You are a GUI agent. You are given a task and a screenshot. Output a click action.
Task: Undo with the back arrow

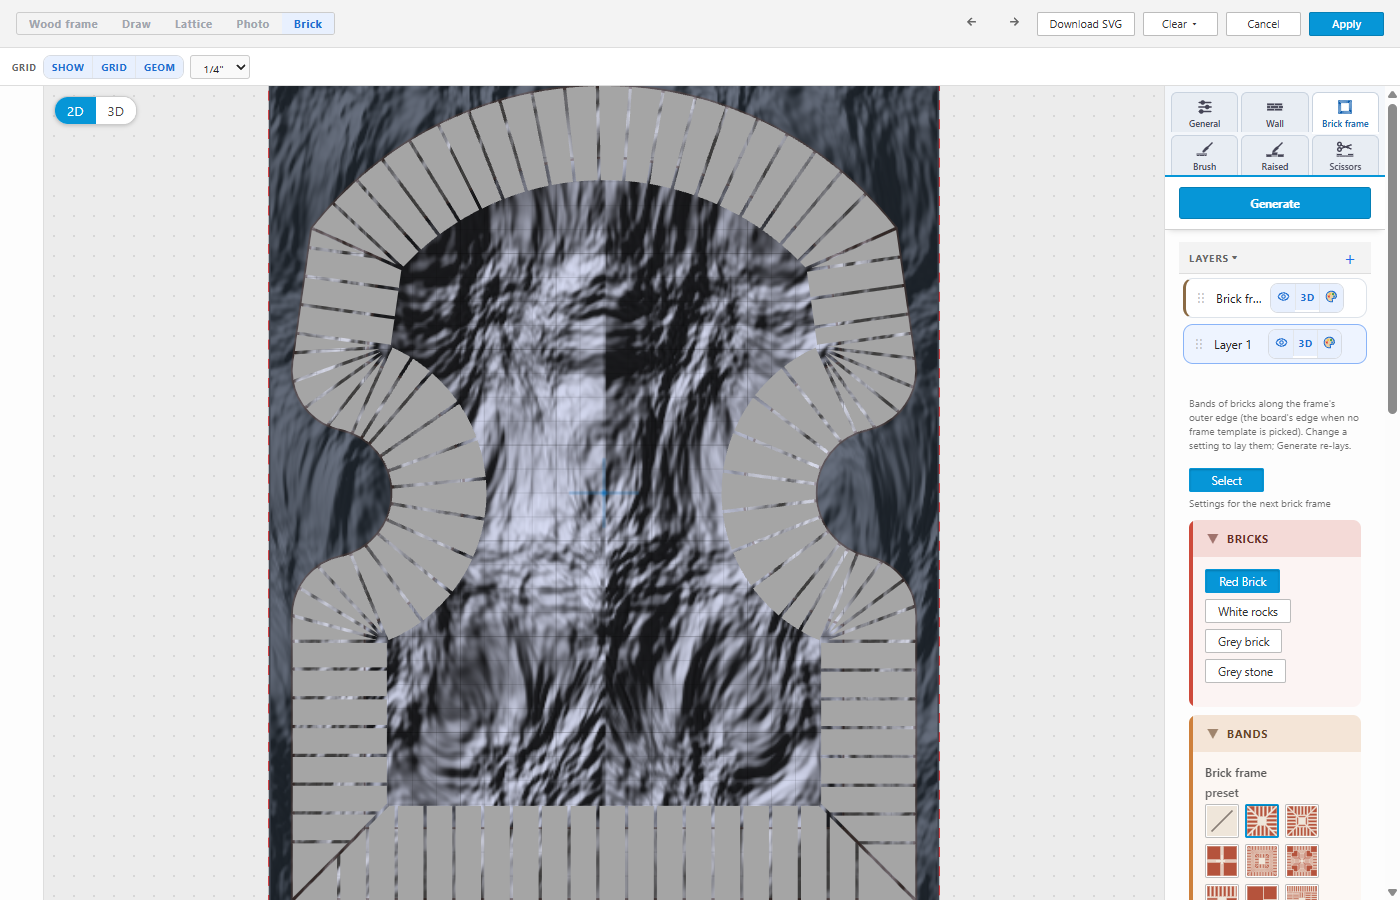[971, 23]
